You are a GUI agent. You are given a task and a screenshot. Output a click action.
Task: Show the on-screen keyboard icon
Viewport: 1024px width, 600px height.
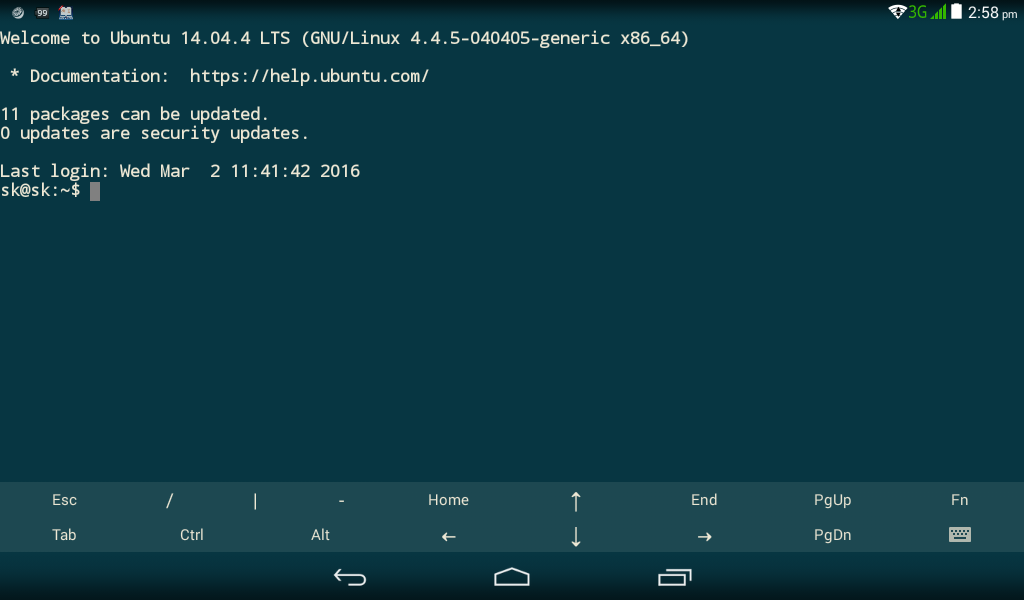959,535
